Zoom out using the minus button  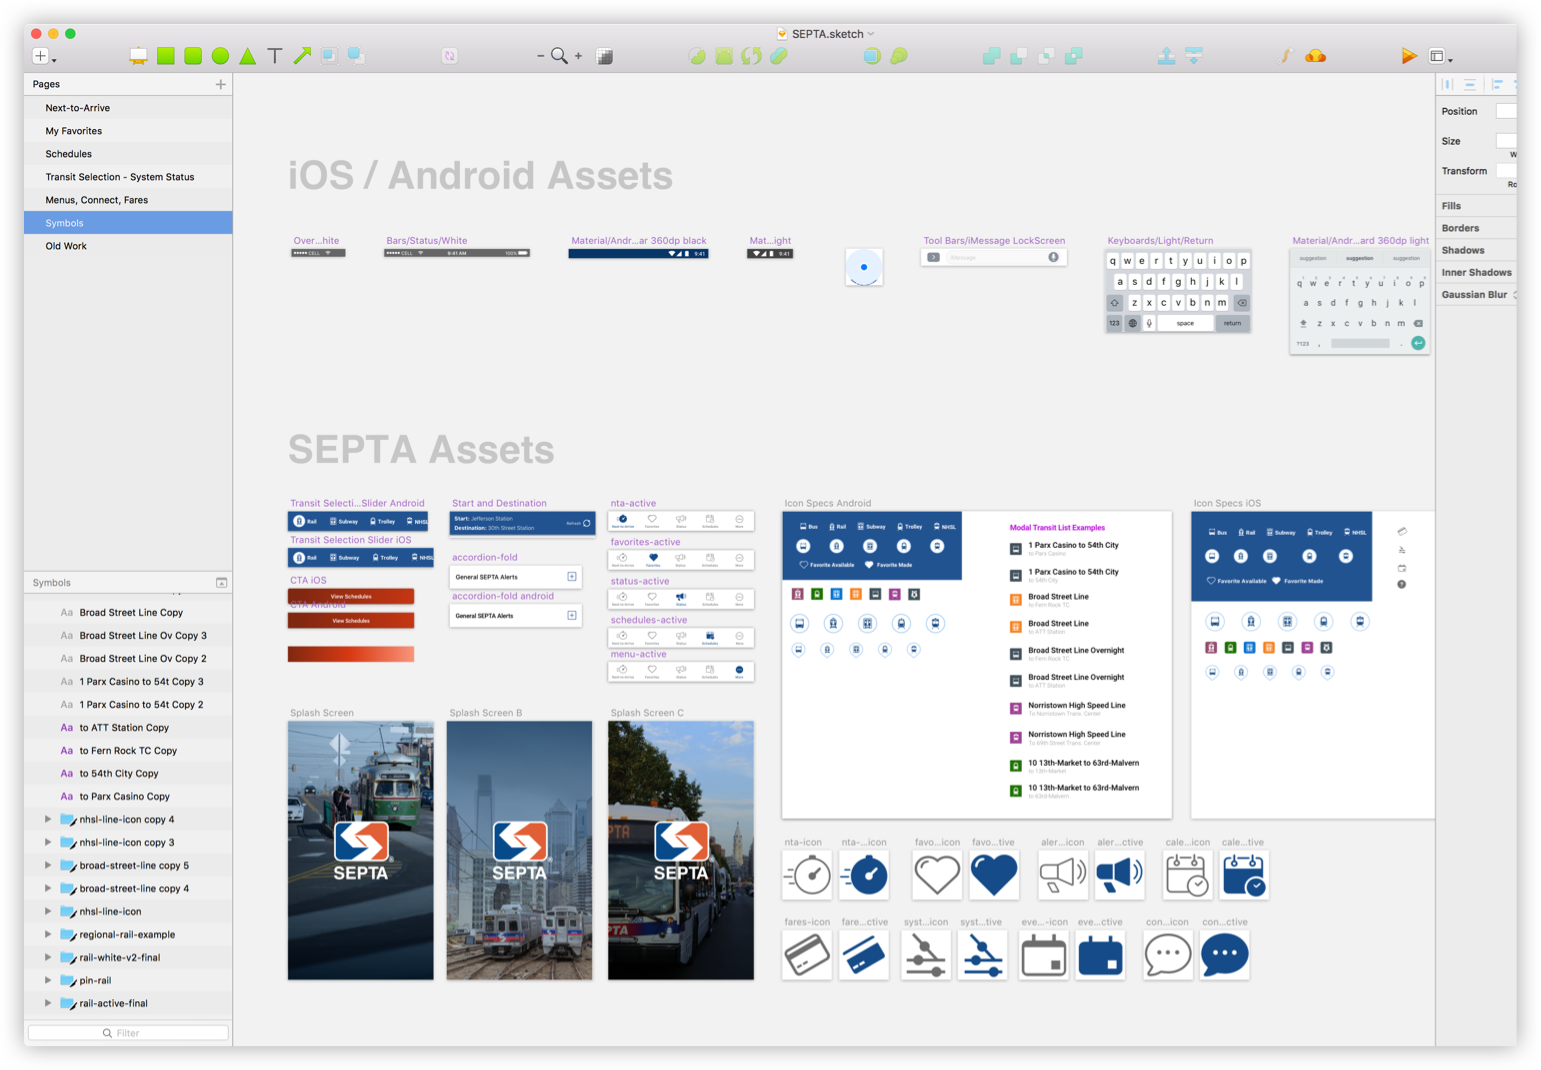pos(540,56)
